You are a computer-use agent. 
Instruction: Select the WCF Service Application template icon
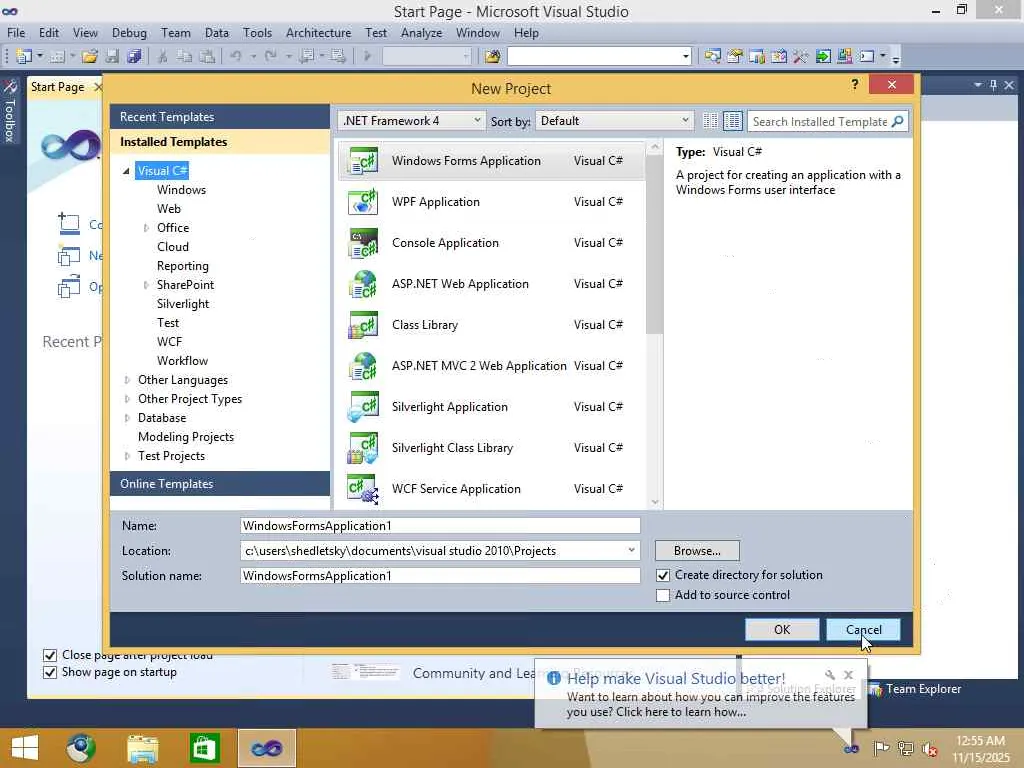click(x=363, y=488)
